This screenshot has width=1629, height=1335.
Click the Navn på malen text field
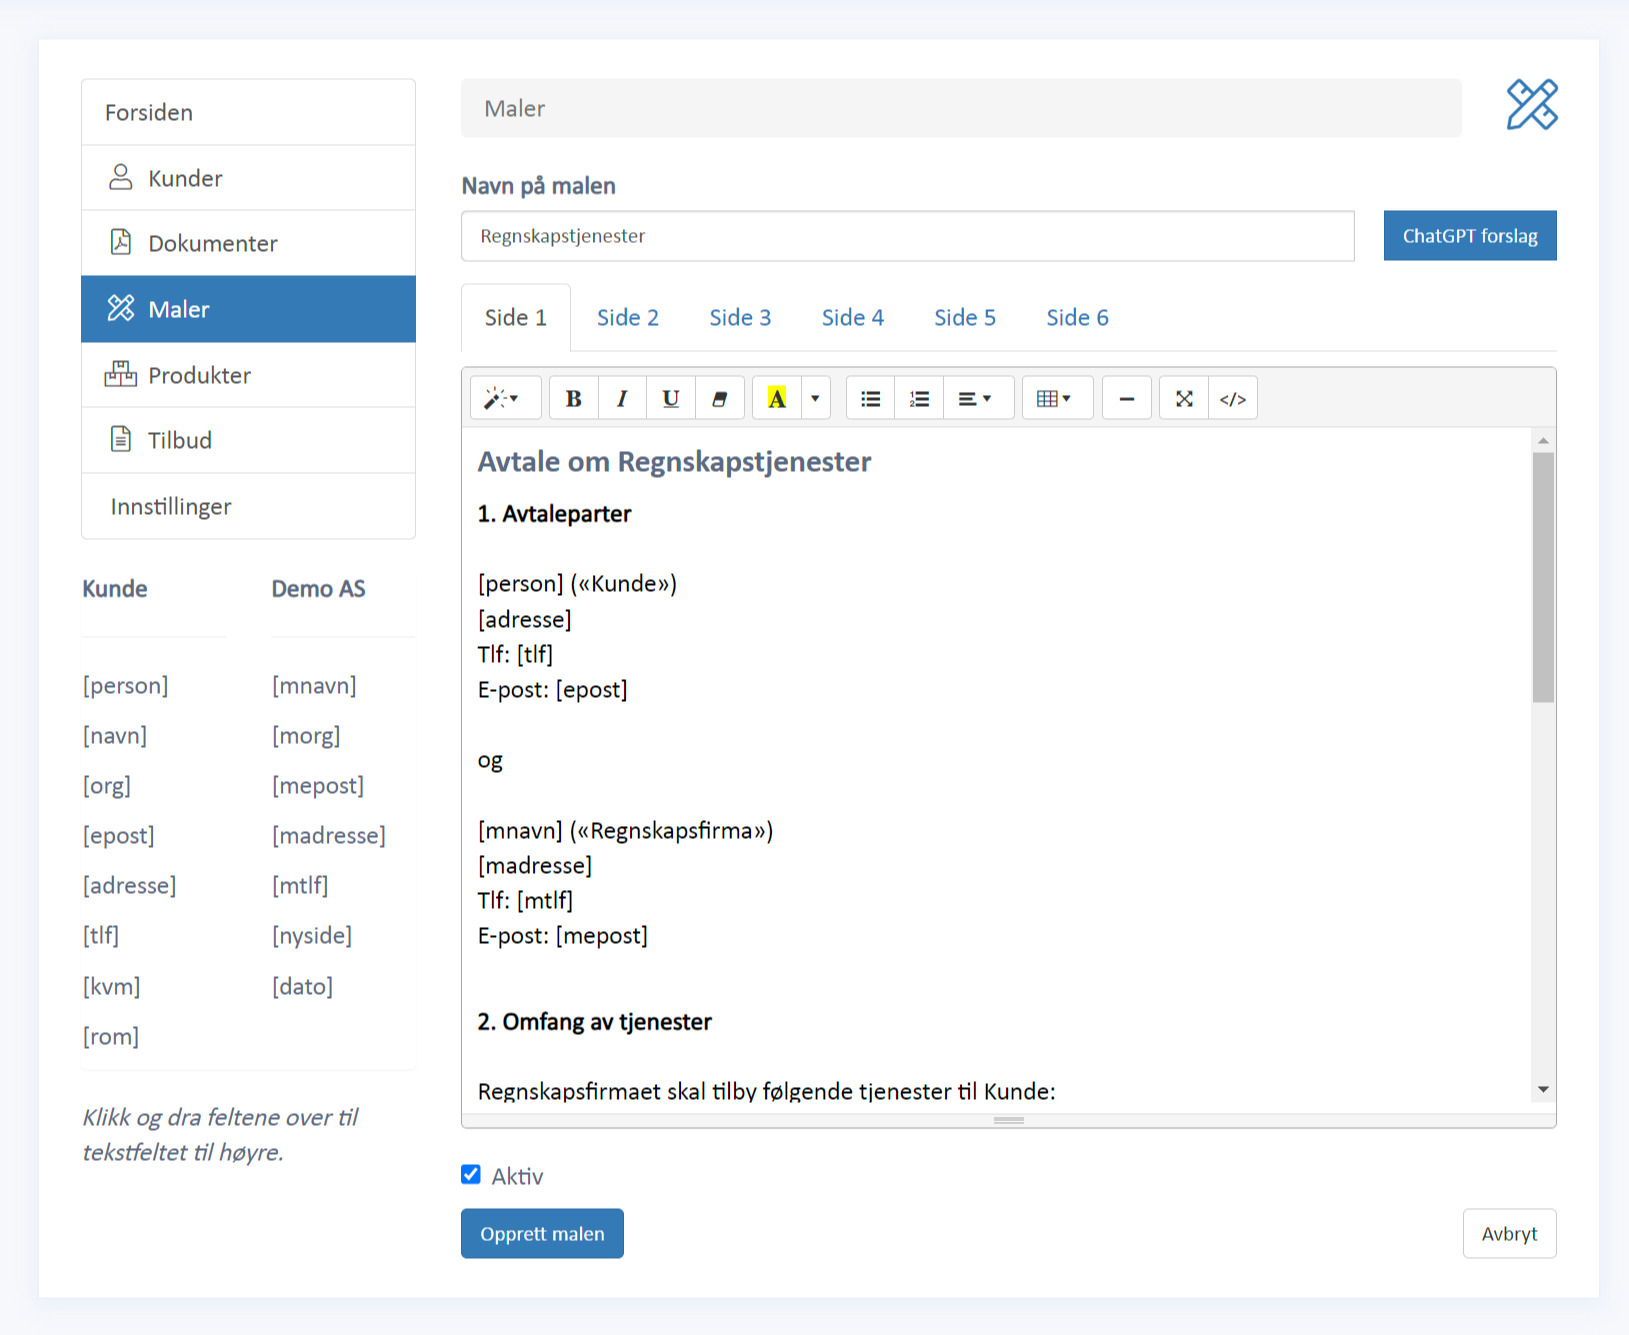(907, 236)
